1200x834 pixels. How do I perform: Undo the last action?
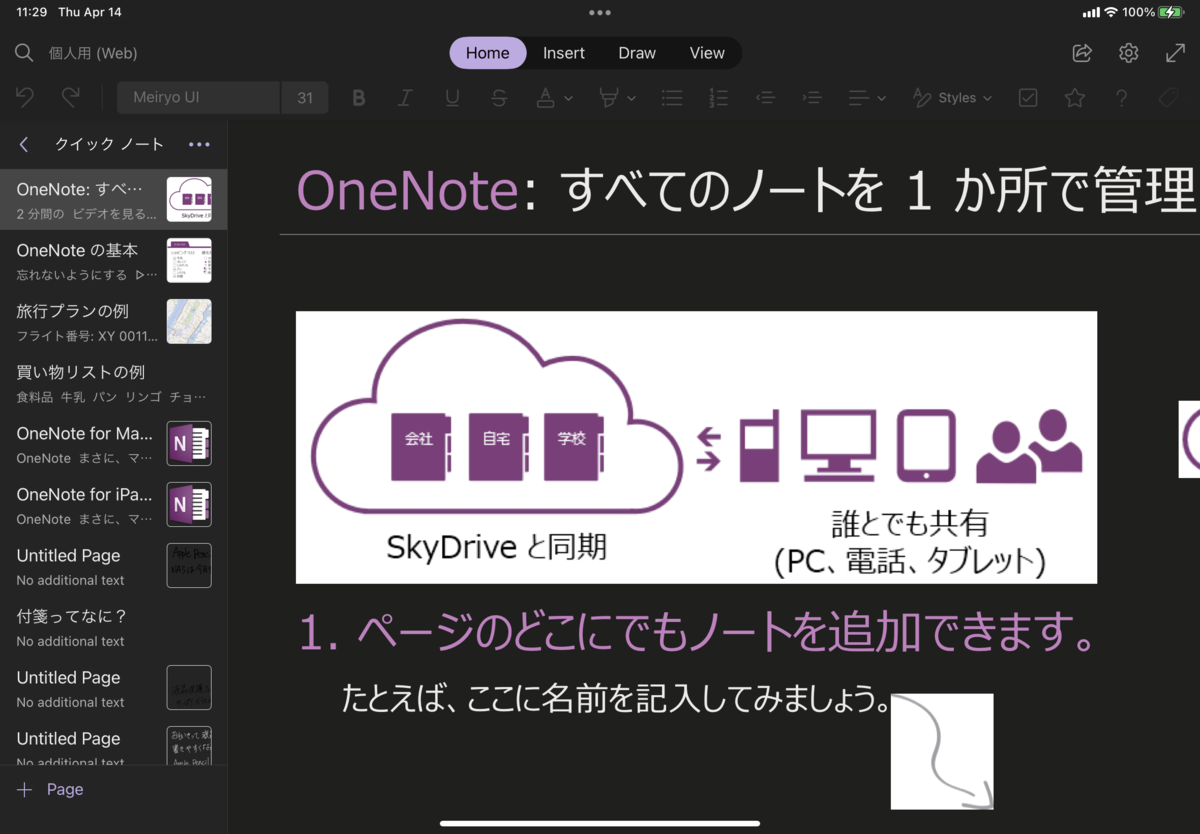pos(25,97)
